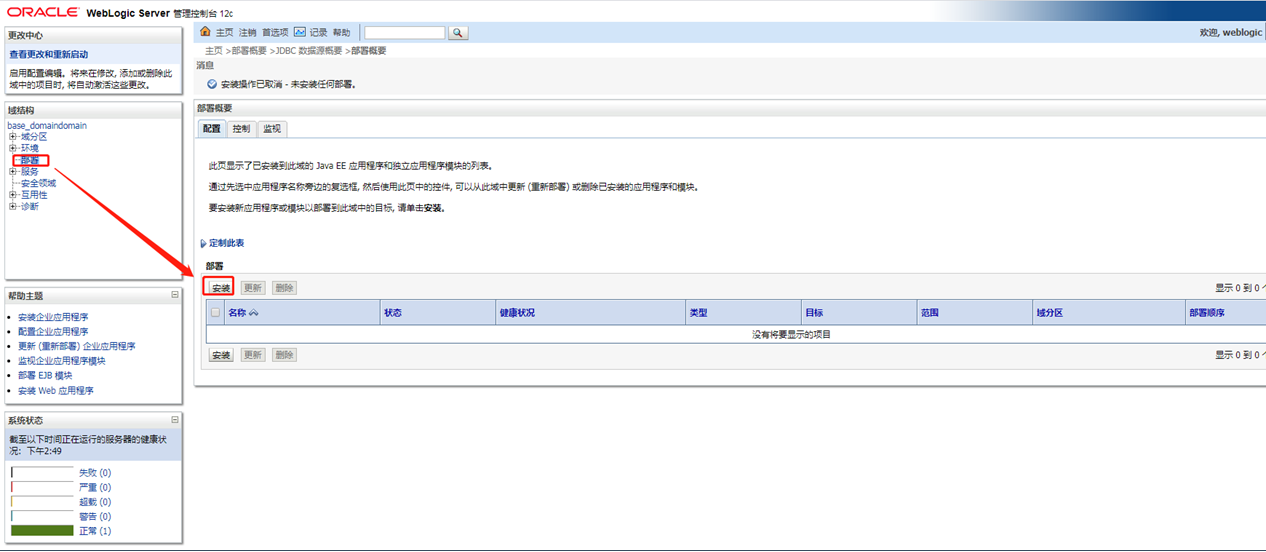The width and height of the screenshot is (1266, 552).
Task: Select base_domaindomain in the domain tree
Action: (x=47, y=125)
